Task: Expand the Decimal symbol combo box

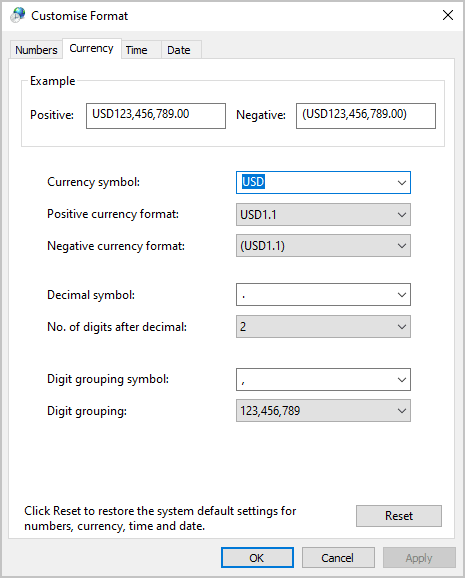Action: point(402,295)
